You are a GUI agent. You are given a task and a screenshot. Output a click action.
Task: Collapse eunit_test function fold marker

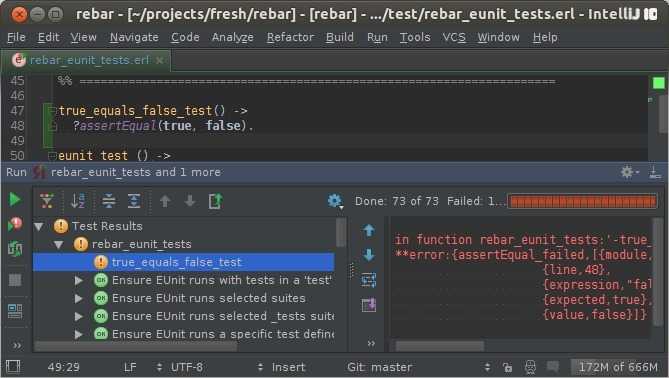tap(52, 156)
